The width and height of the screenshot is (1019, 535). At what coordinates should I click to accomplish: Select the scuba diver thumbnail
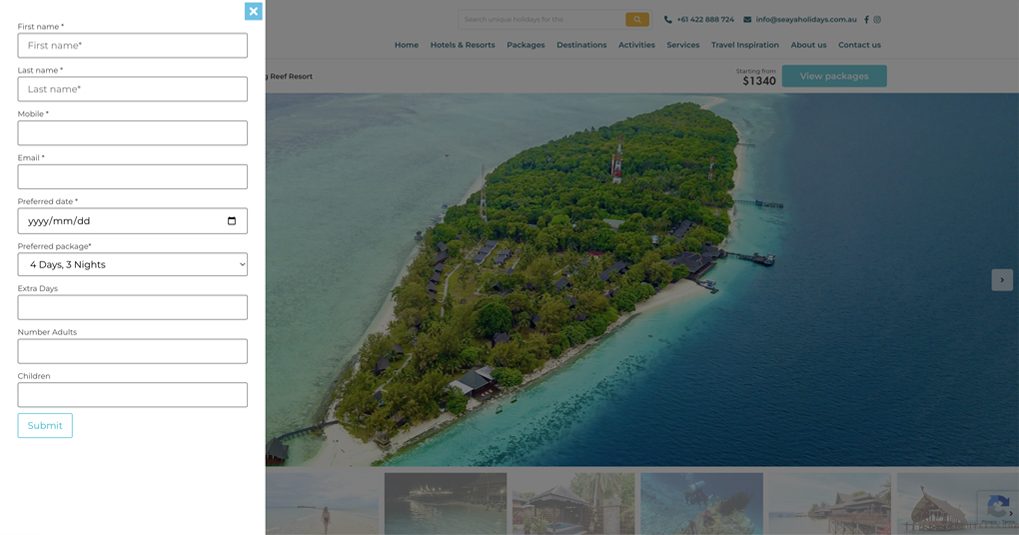(702, 504)
